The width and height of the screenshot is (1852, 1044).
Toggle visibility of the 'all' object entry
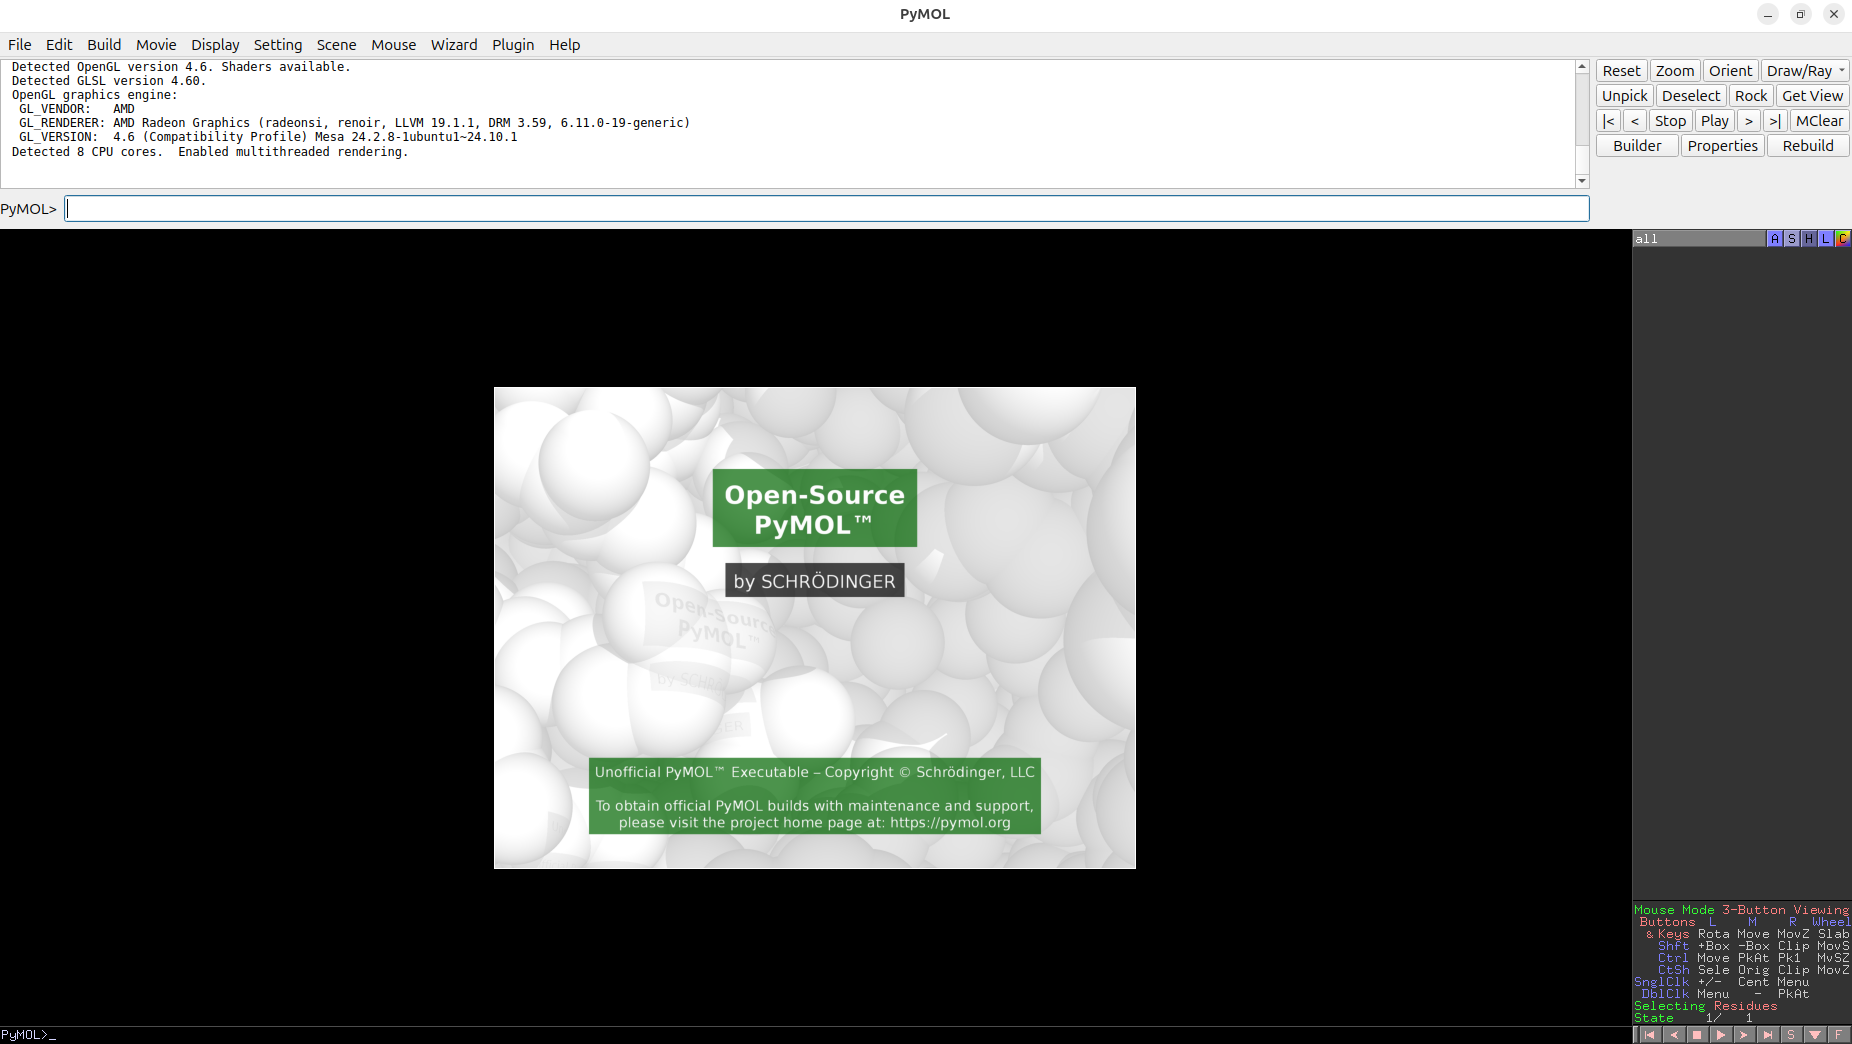[1698, 238]
